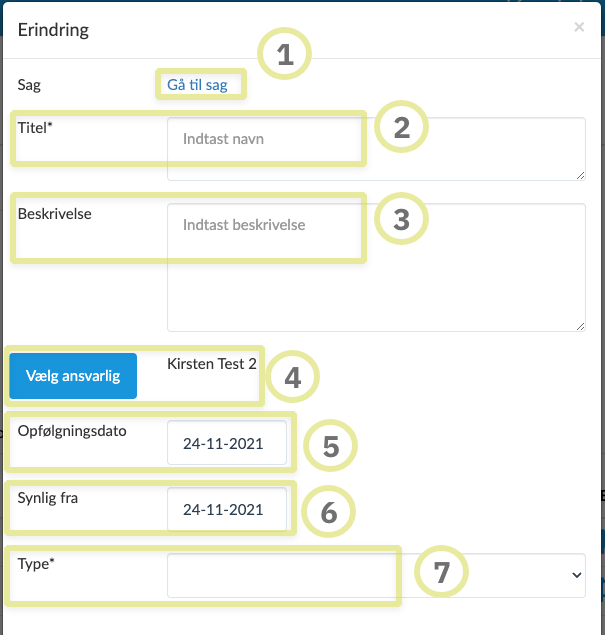The width and height of the screenshot is (605, 635).
Task: Click the 'Sag' label text
Action: (x=29, y=85)
